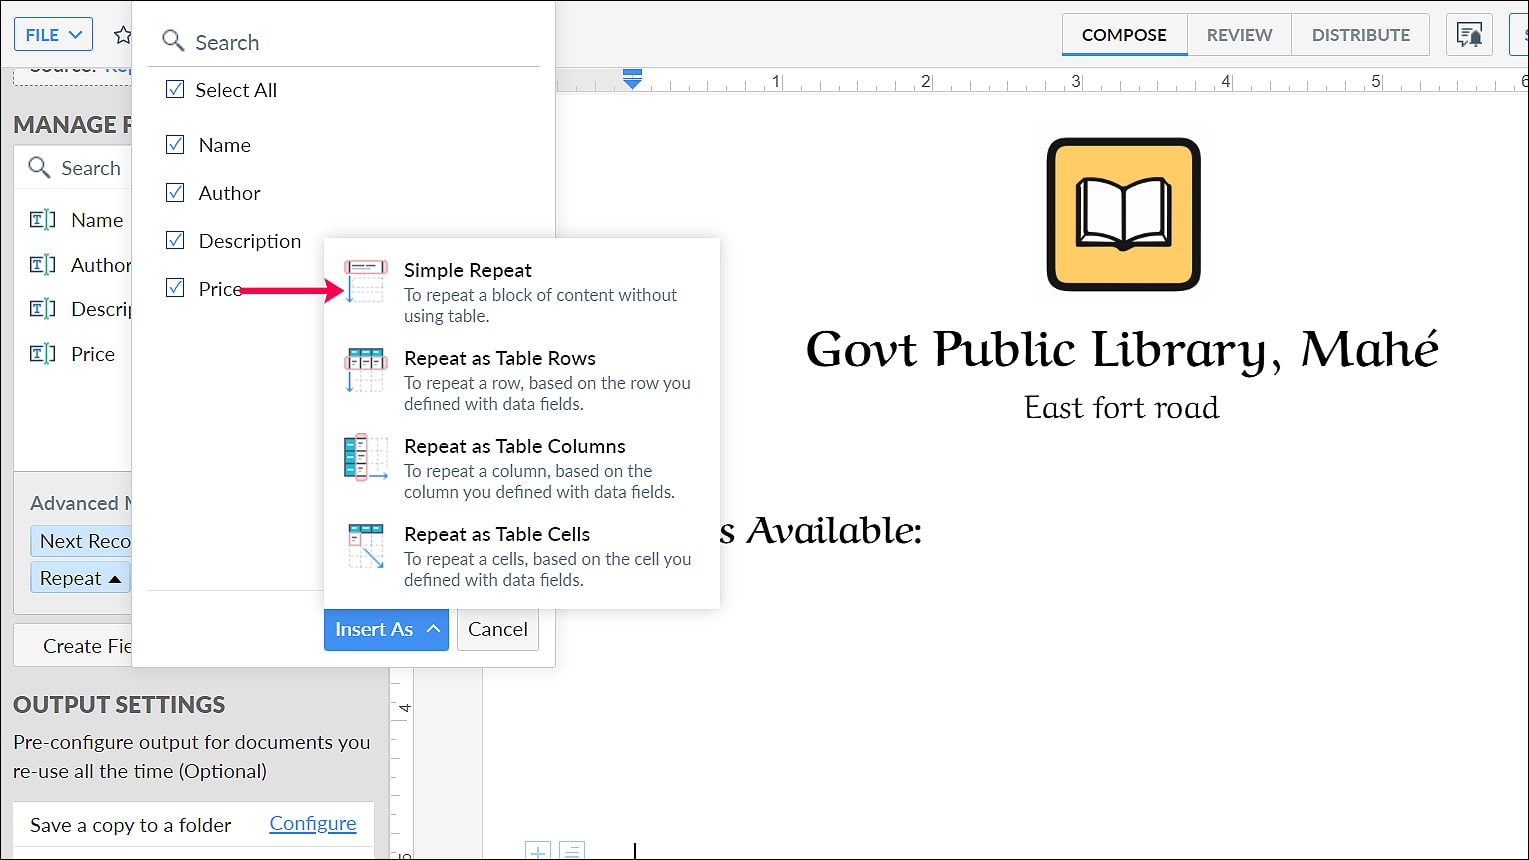The height and width of the screenshot is (860, 1529).
Task: Choose Repeat as Table Columns
Action: click(x=521, y=468)
